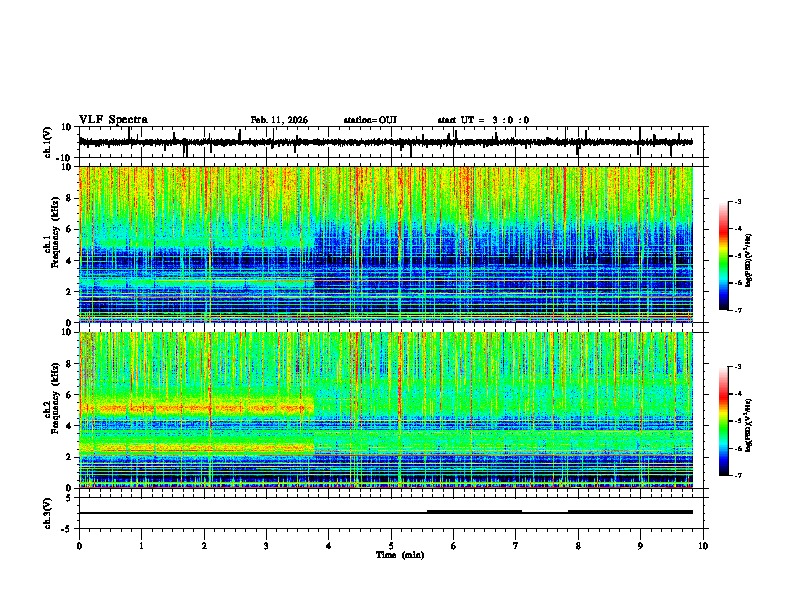Click the '-3' label on ch.1 colorbar
The height and width of the screenshot is (612, 792).
(x=737, y=202)
